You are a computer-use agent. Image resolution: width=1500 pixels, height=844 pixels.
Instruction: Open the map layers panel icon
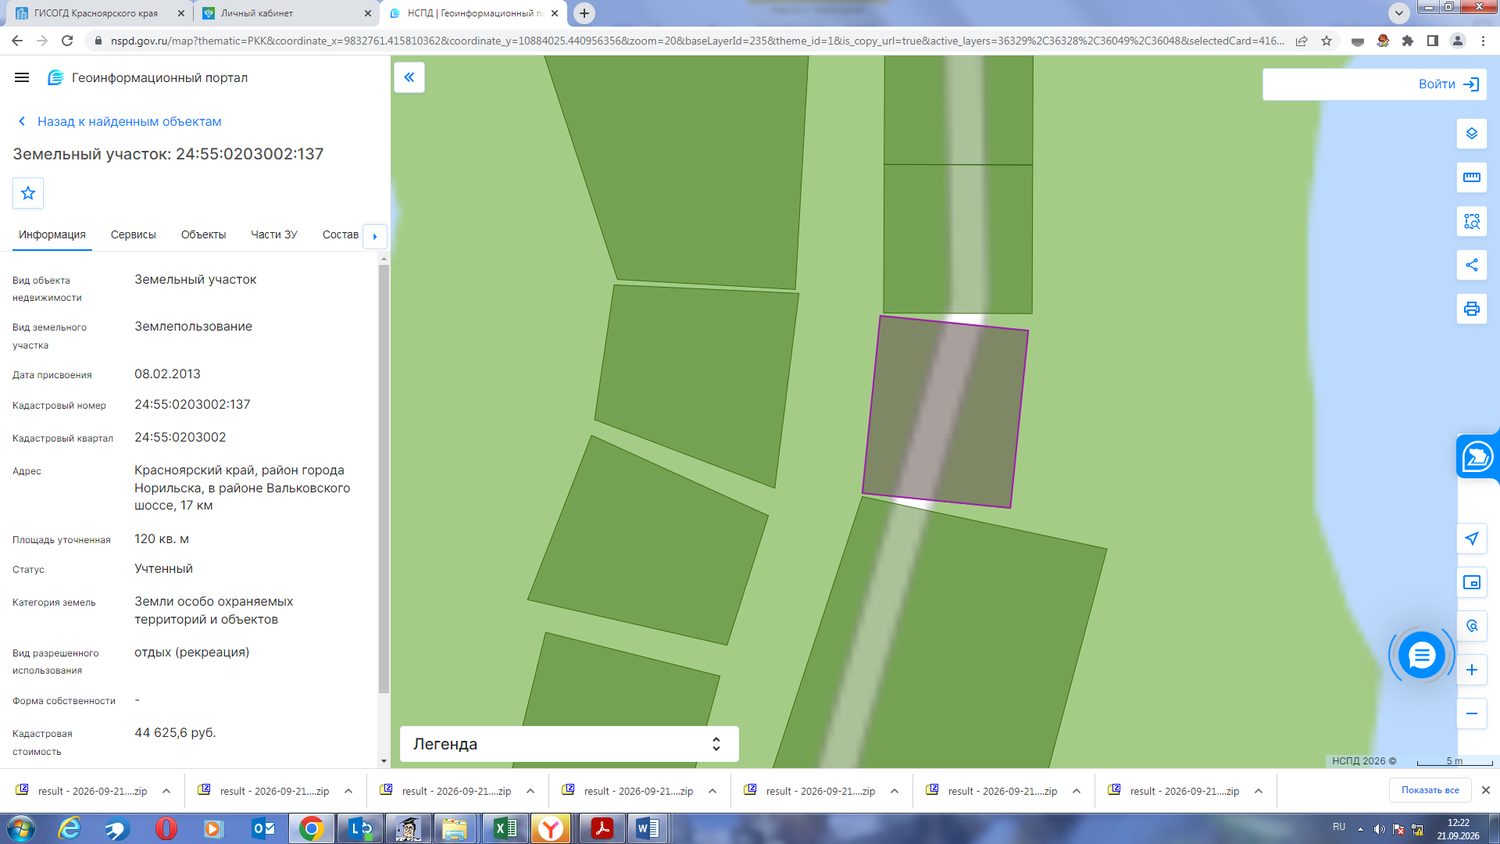[1471, 134]
